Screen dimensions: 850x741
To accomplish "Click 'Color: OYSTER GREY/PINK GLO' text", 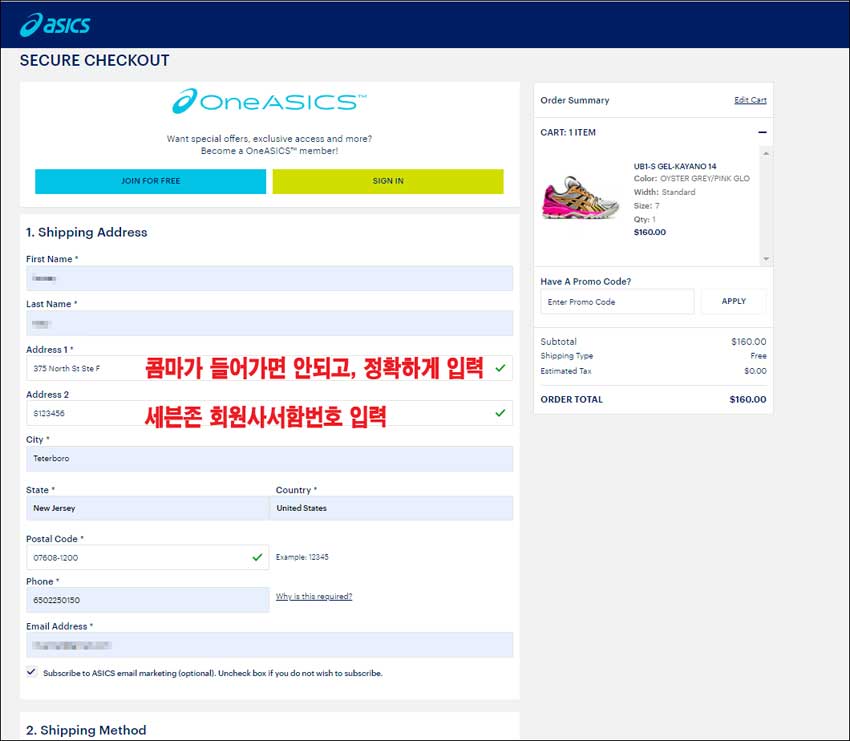I will pos(692,178).
